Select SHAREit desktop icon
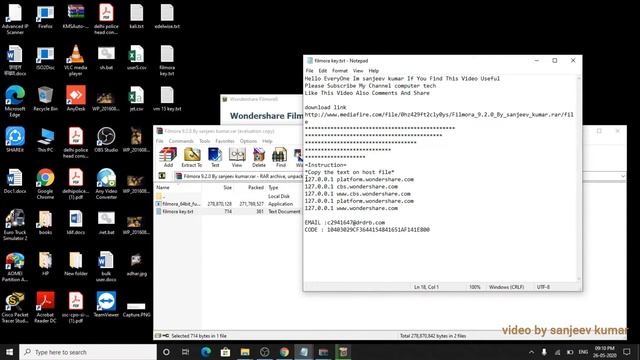Screen dimensions: 640x360 (x=15, y=140)
